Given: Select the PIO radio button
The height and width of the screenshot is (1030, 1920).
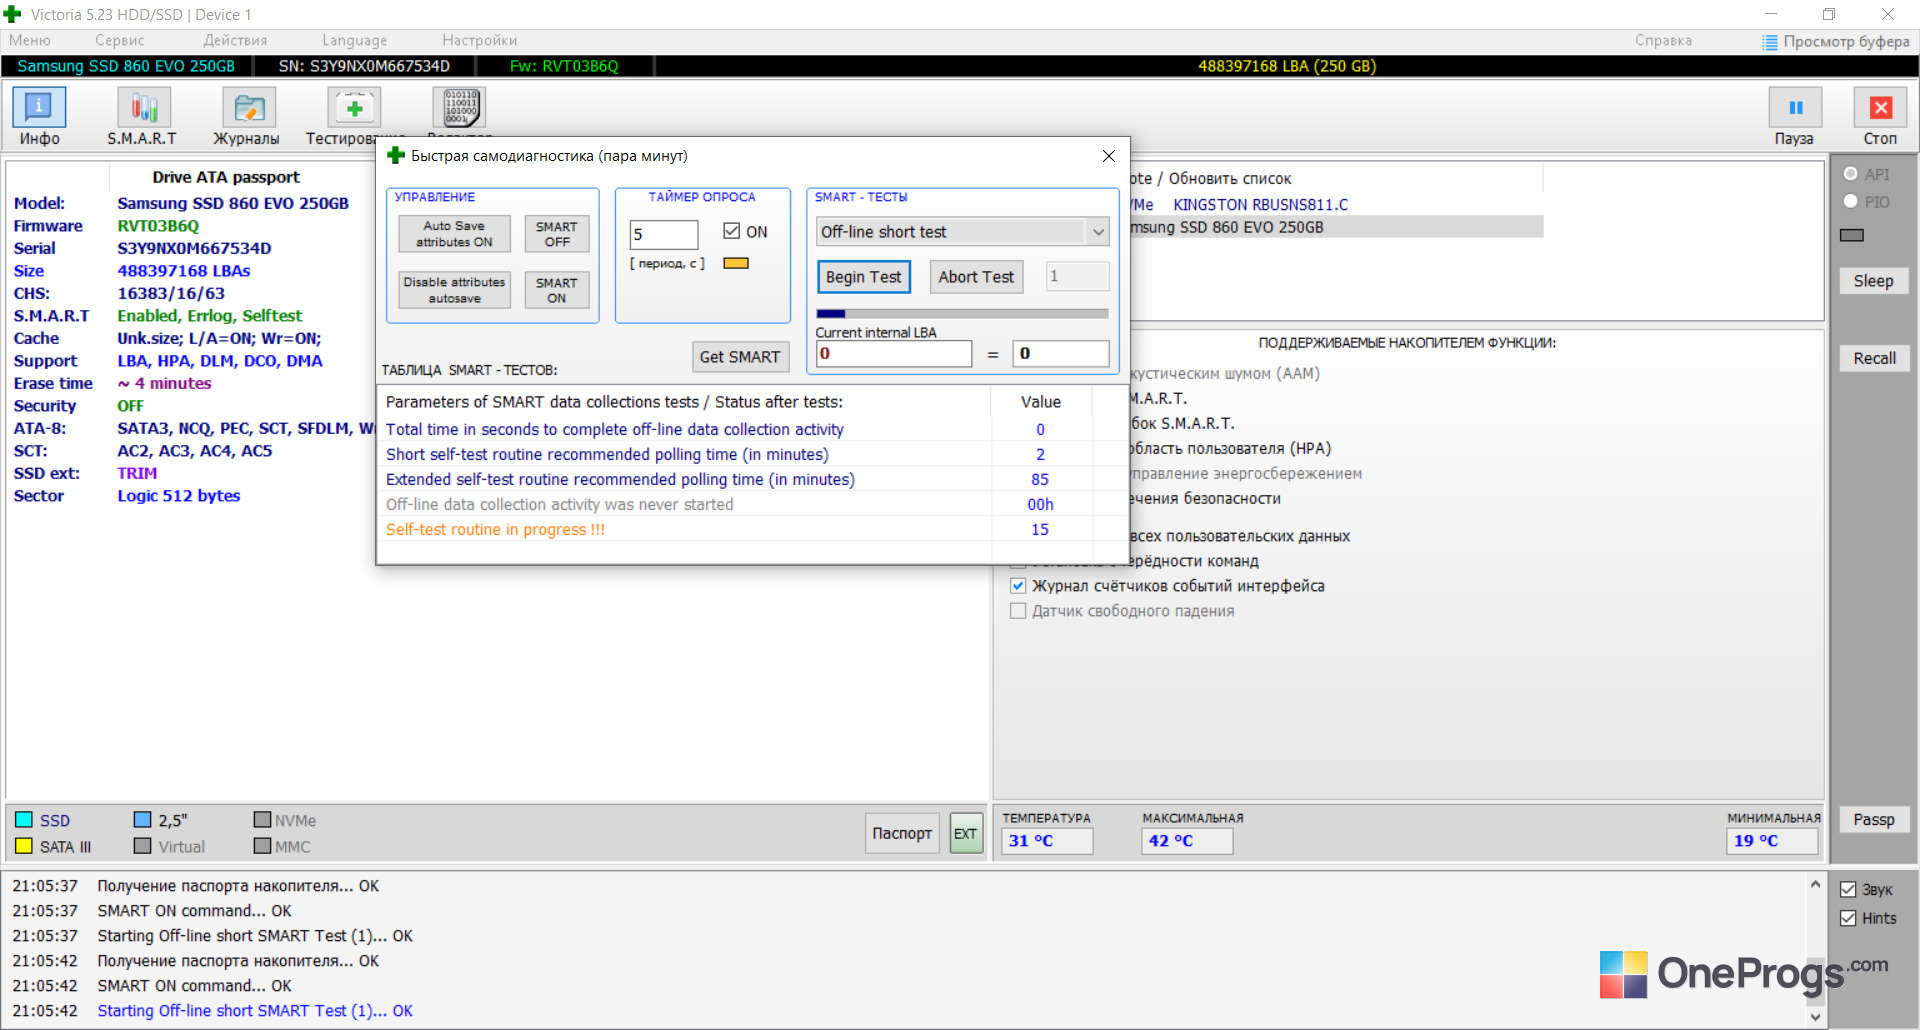Looking at the screenshot, I should 1850,201.
